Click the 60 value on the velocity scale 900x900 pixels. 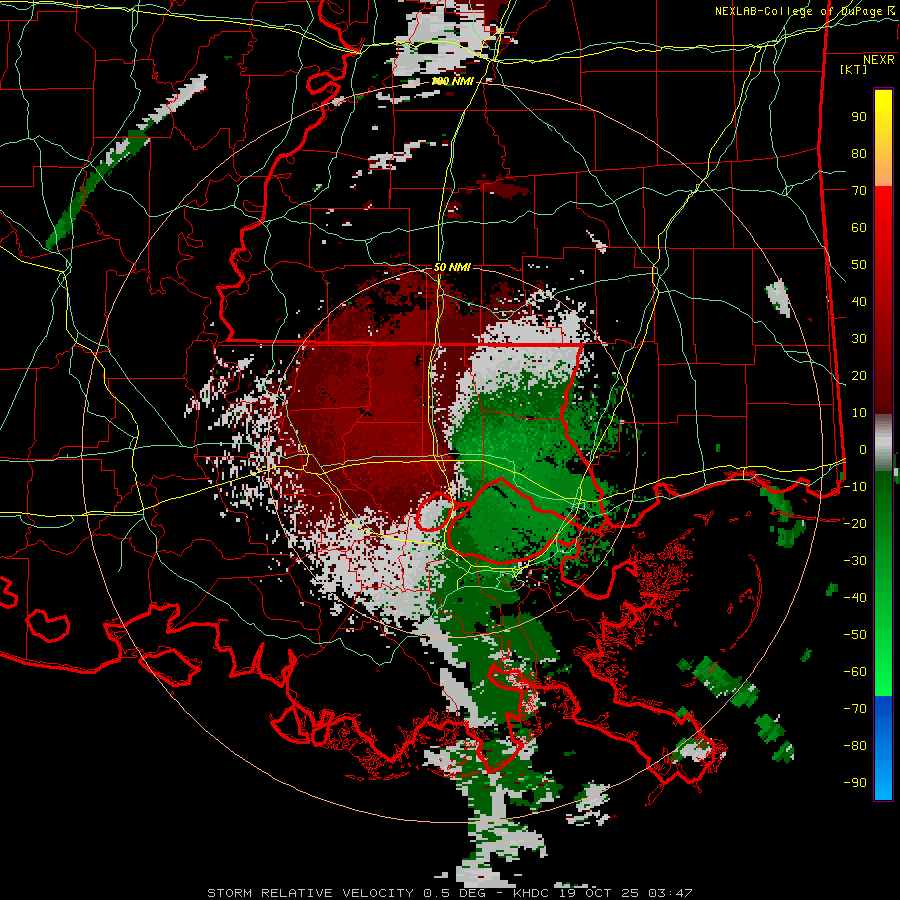point(859,228)
